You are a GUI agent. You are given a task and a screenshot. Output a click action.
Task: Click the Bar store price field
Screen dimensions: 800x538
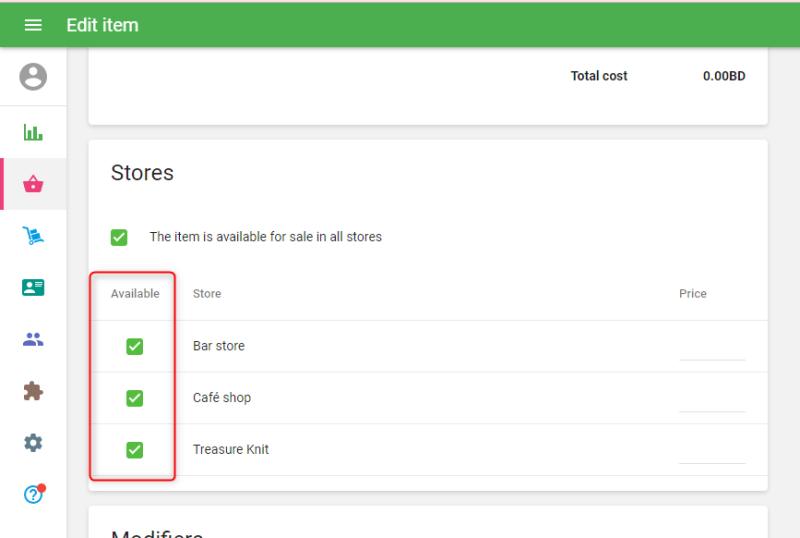pos(712,348)
